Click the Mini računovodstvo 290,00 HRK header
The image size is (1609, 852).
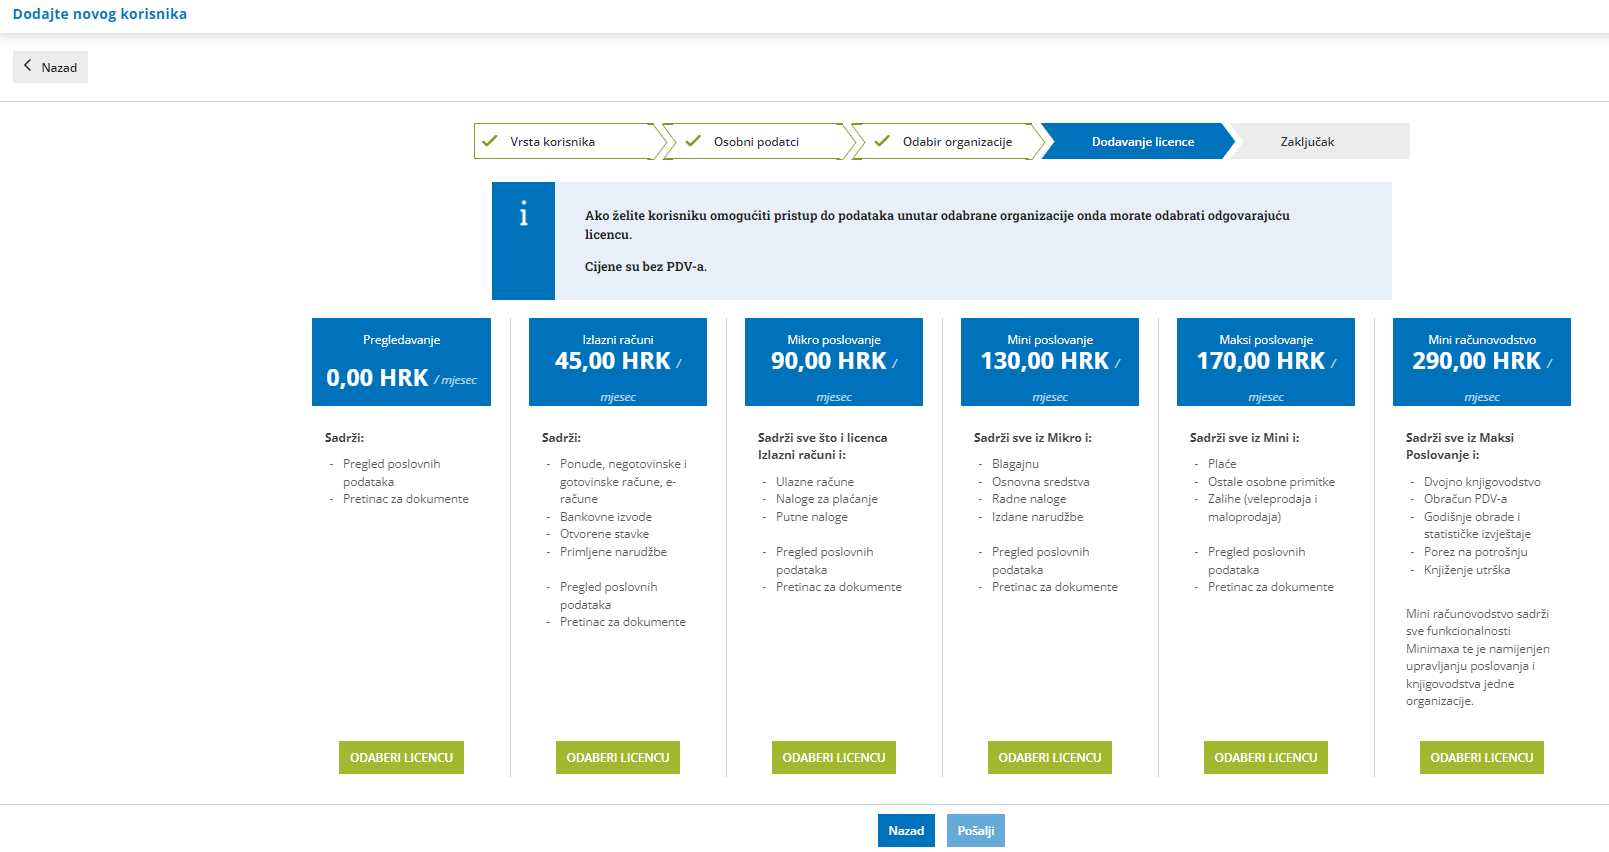[1482, 362]
